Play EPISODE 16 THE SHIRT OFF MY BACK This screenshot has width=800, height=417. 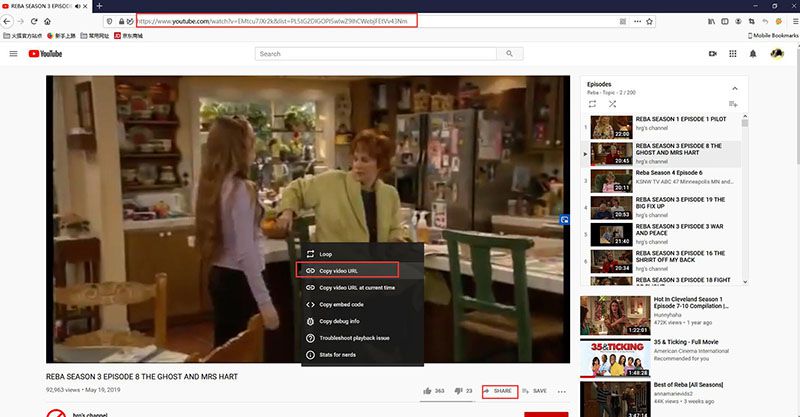click(662, 261)
